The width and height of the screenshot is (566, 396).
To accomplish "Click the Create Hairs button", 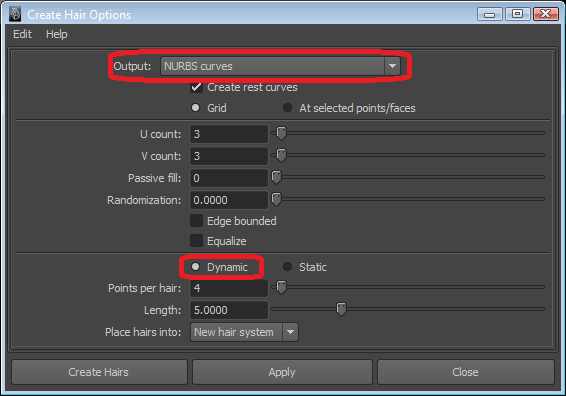I will (x=99, y=372).
